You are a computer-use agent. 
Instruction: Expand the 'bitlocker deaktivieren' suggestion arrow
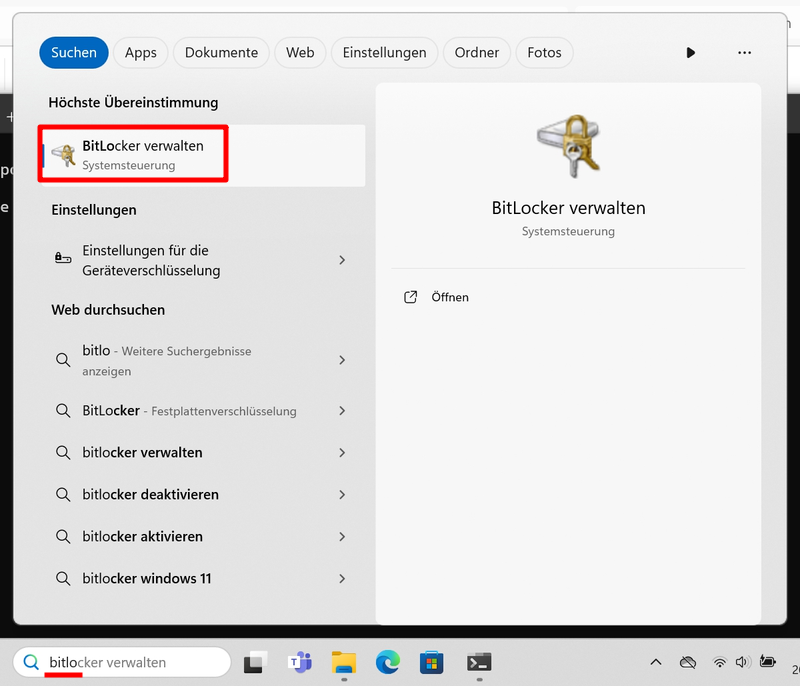tap(342, 495)
